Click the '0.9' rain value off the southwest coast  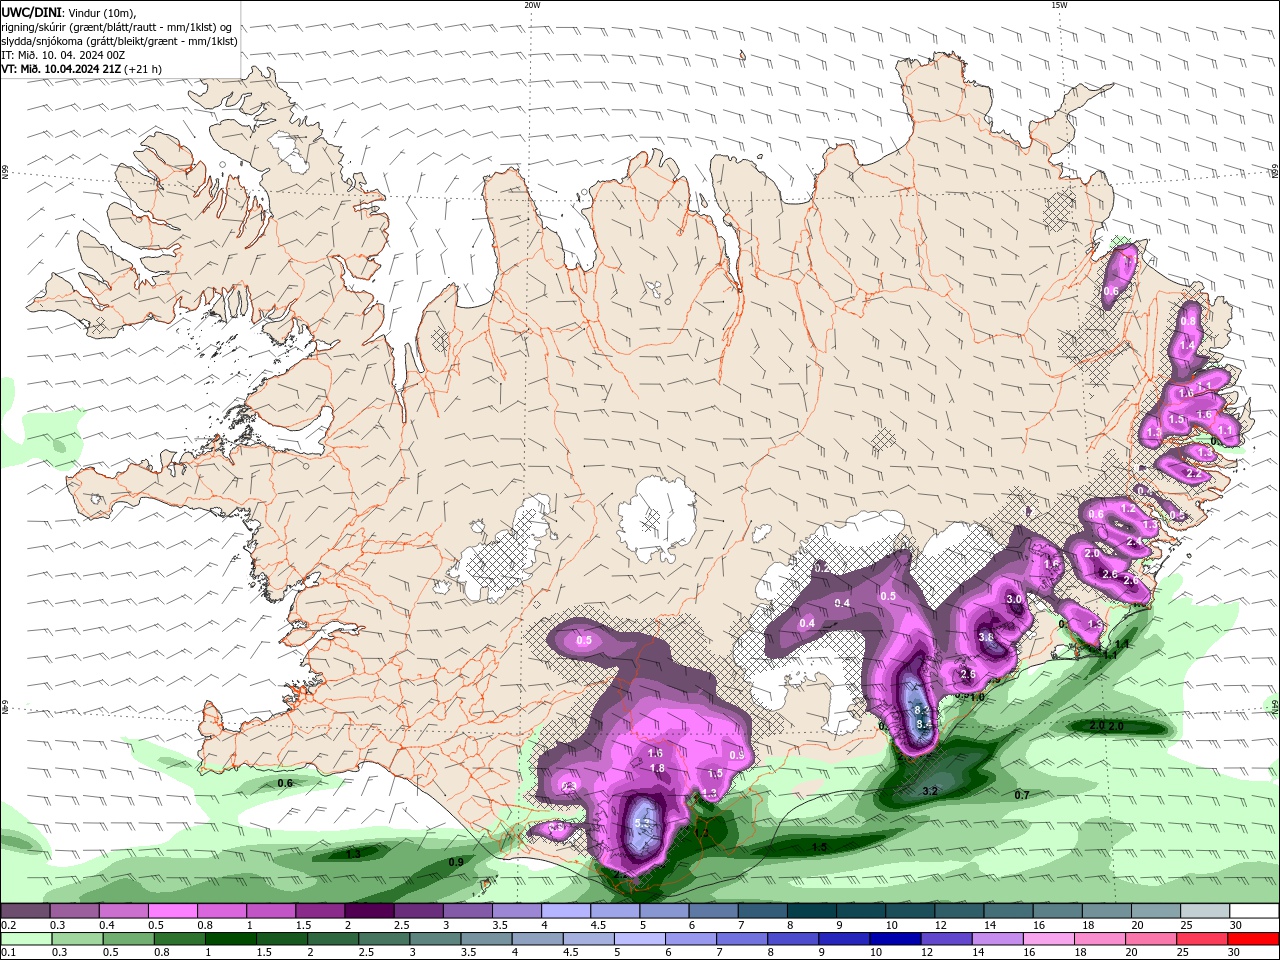click(456, 862)
